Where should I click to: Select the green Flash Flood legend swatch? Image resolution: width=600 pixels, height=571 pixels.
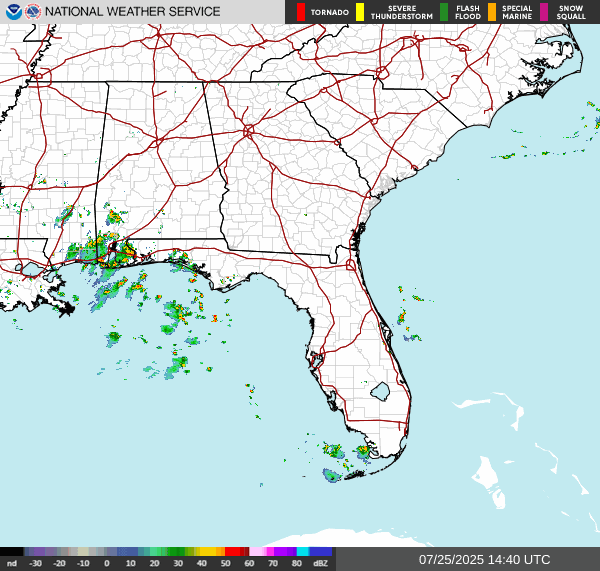[x=444, y=12]
